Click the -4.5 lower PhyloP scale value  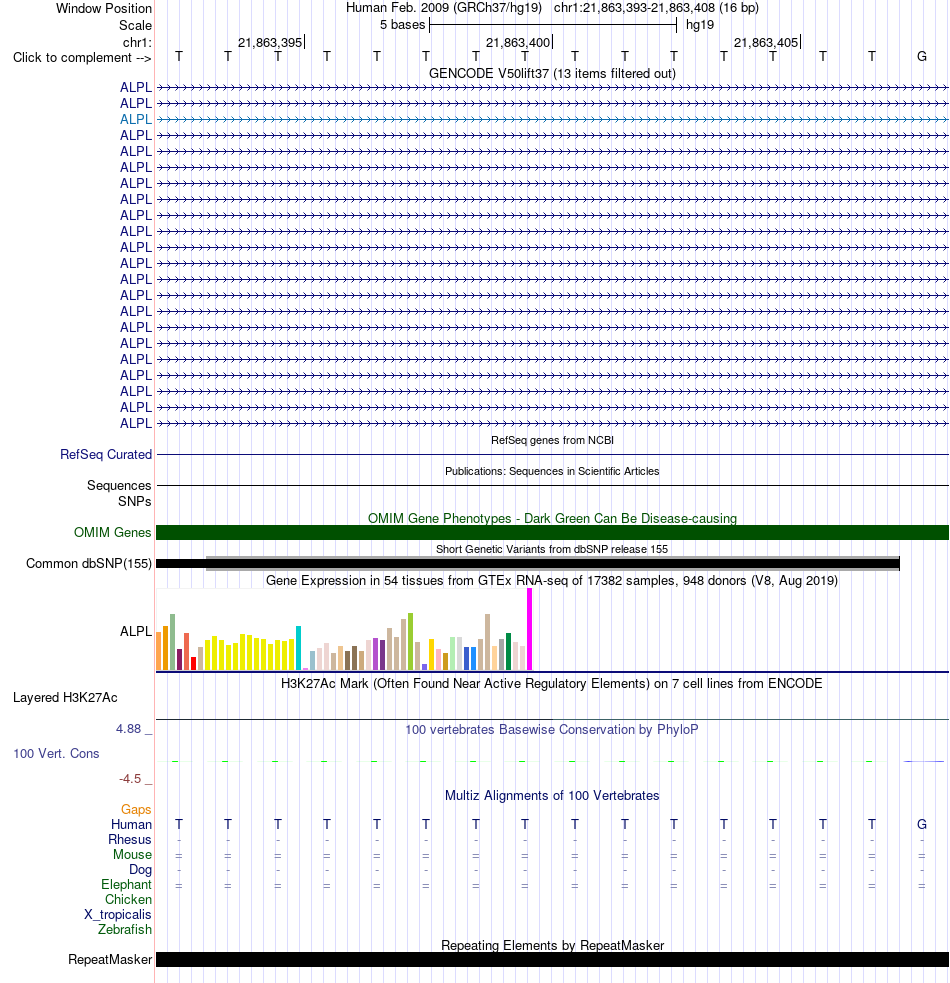tap(130, 779)
